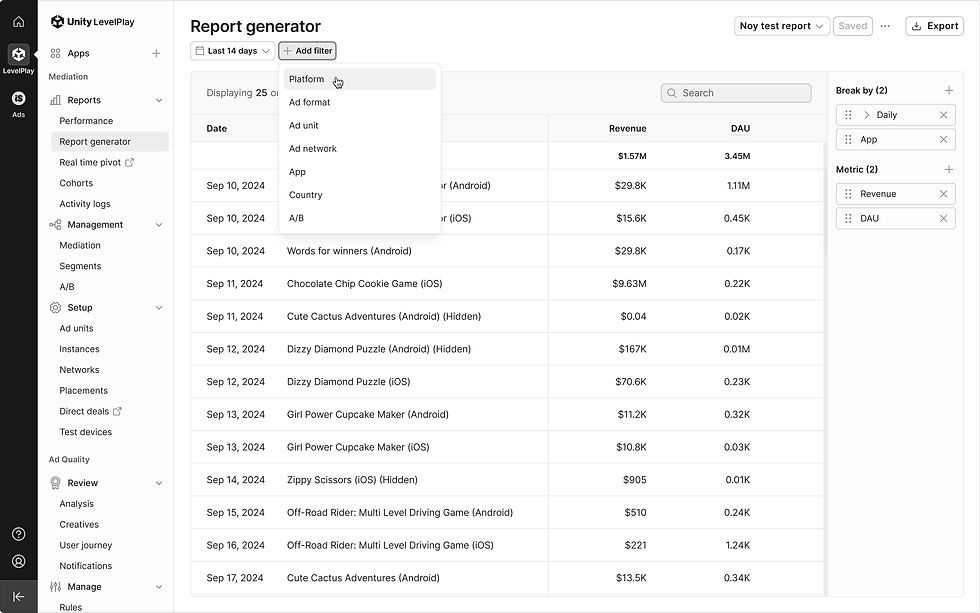
Task: Choose App from the filter menu
Action: [x=359, y=172]
